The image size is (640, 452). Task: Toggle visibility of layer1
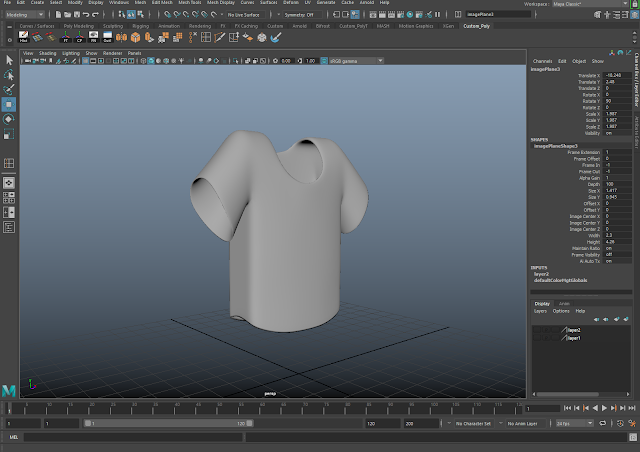[536, 338]
